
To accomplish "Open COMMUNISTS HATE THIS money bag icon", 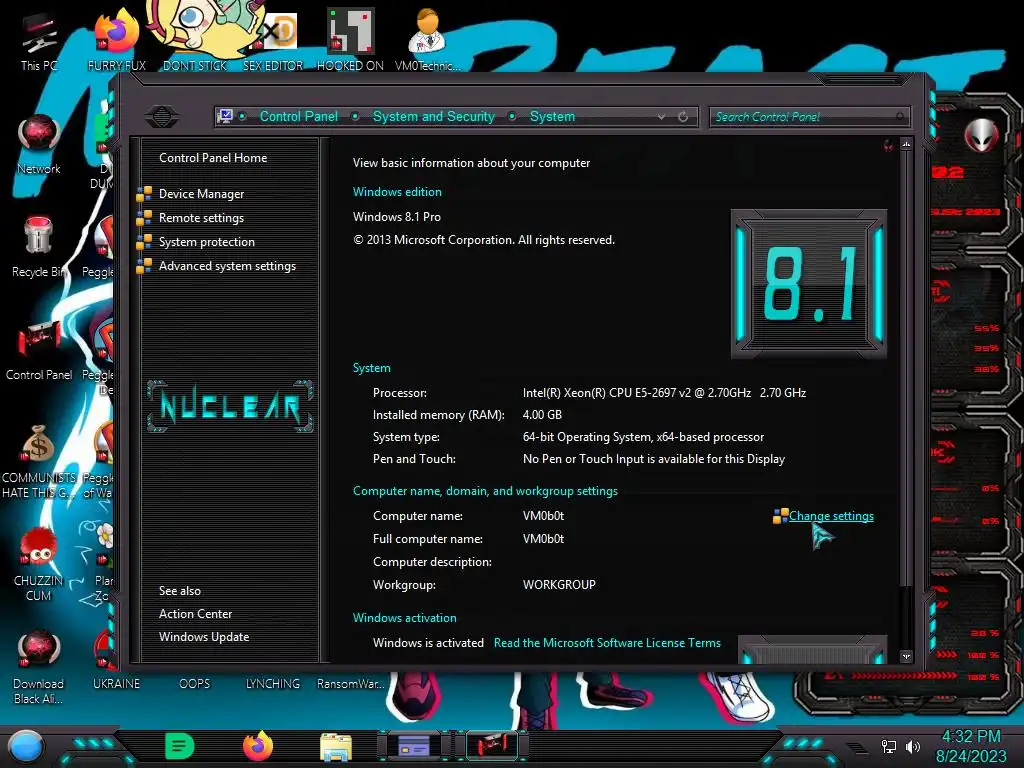I will tap(39, 461).
